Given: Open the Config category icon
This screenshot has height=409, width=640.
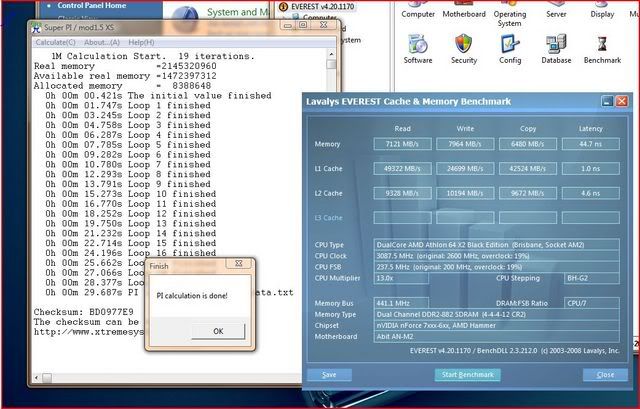Looking at the screenshot, I should (x=510, y=48).
